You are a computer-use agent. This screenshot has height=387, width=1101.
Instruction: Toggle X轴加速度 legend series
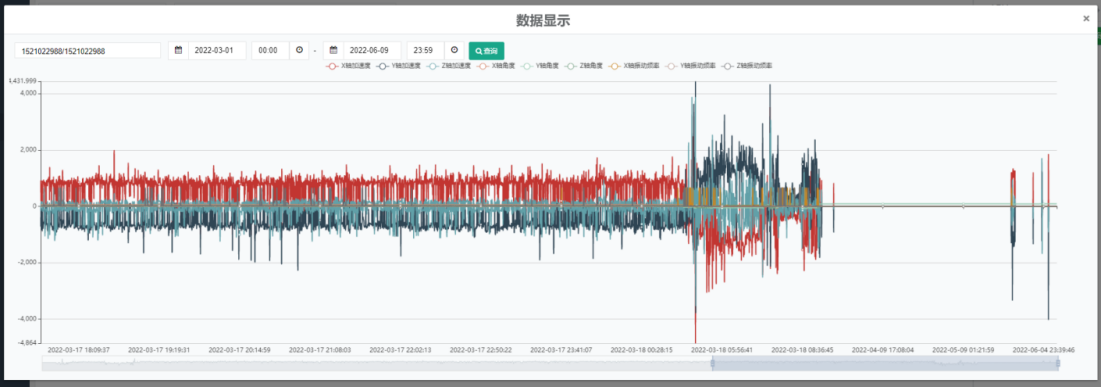[348, 66]
